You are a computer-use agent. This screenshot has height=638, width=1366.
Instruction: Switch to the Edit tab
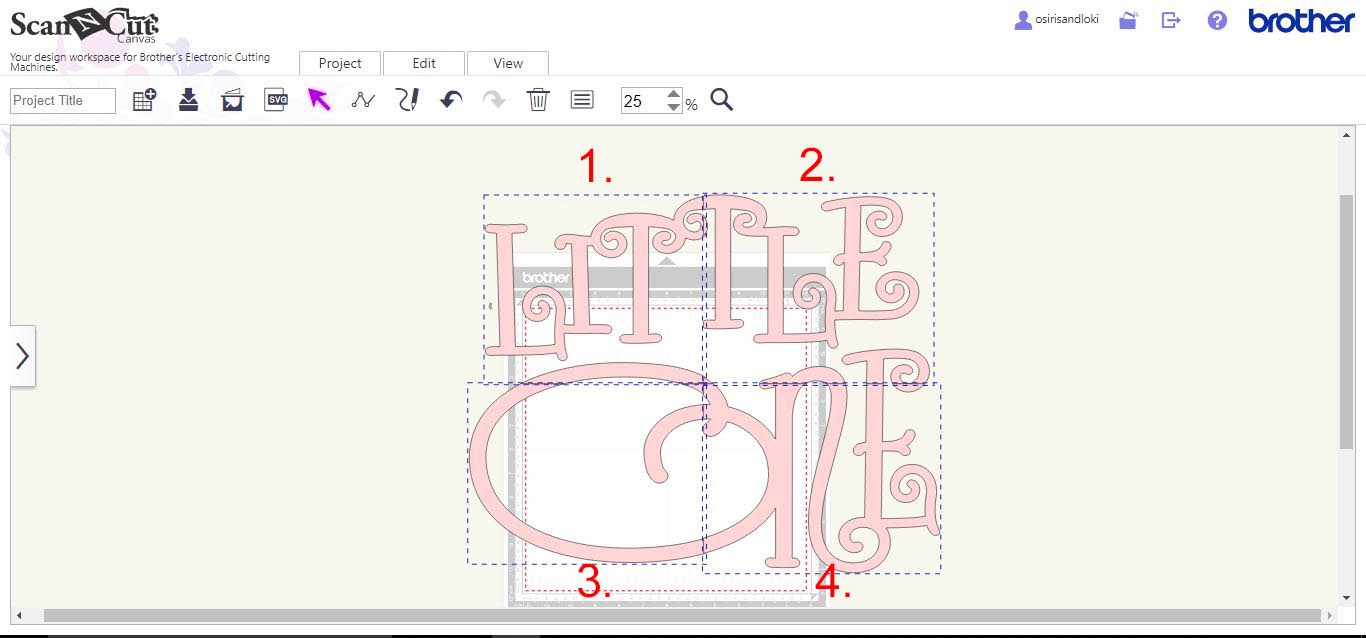(424, 63)
